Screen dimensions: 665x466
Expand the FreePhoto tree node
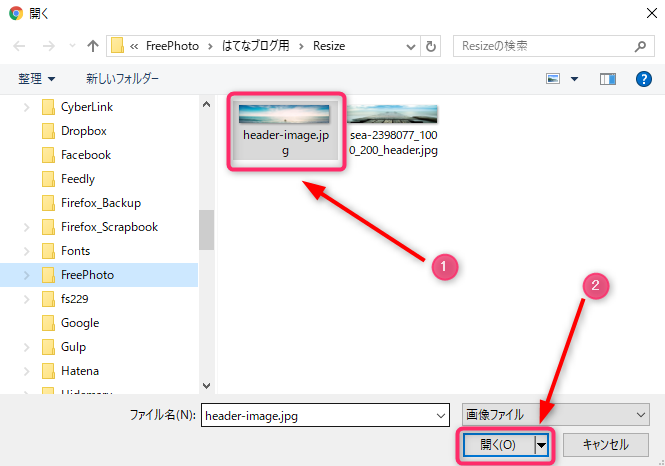pos(26,275)
